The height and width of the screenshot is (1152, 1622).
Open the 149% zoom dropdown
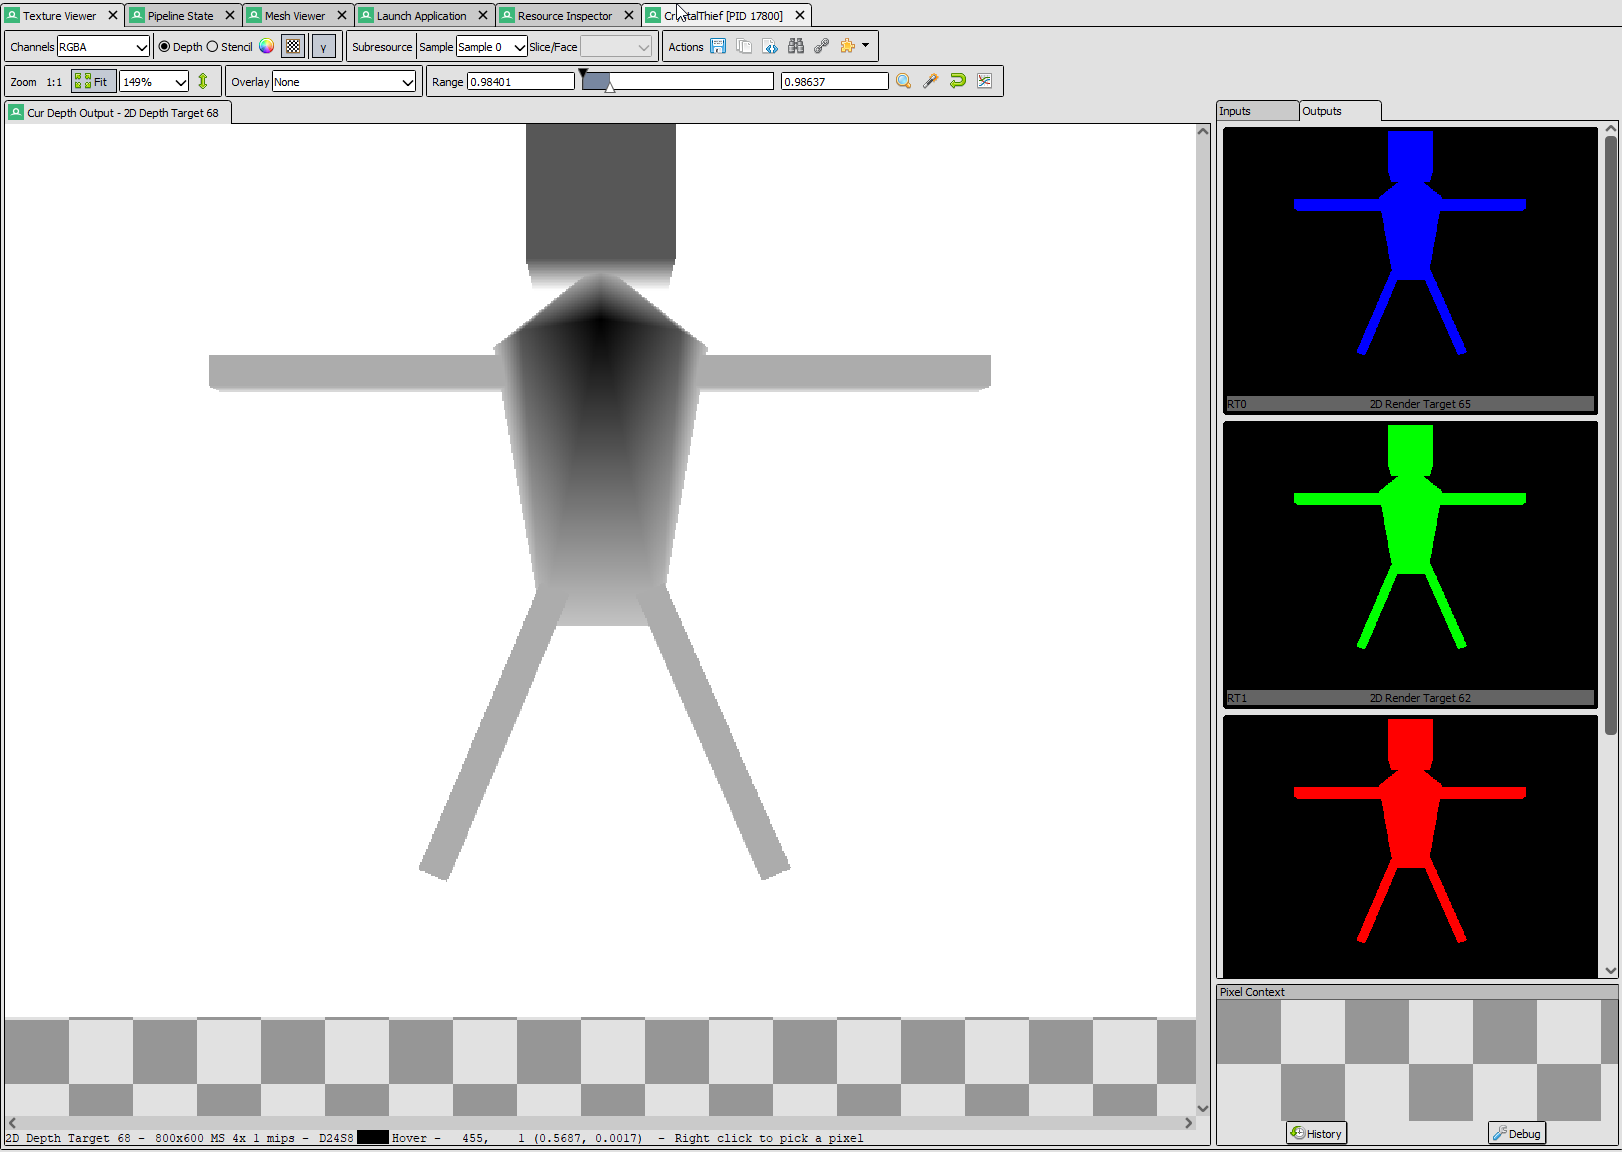(x=154, y=82)
